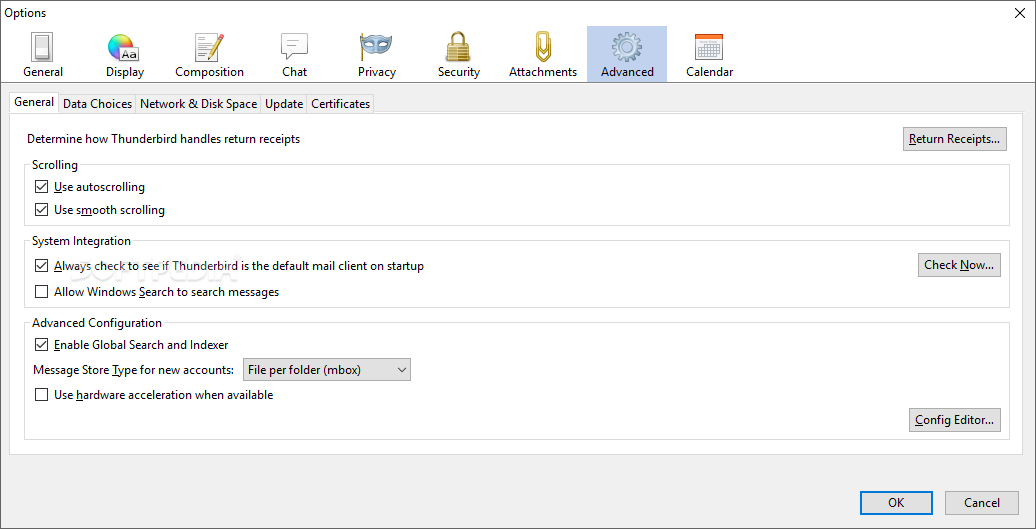Open the Return Receipts dialog

[955, 139]
